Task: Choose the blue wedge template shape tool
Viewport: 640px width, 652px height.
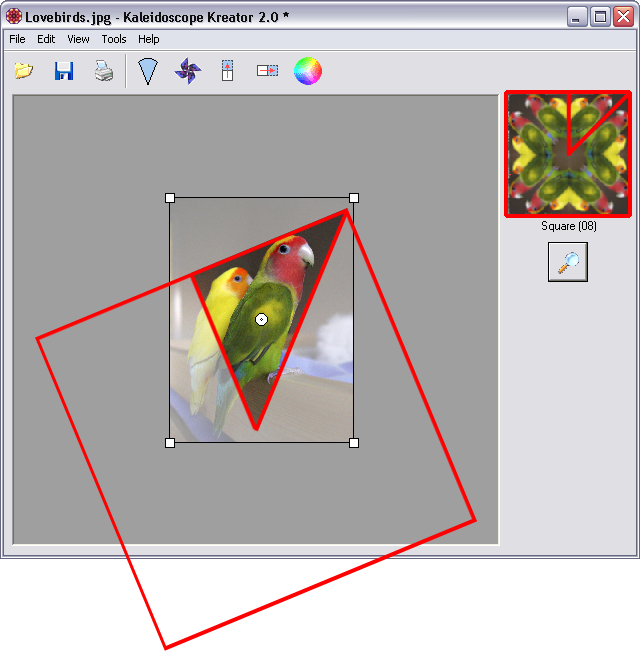Action: [148, 71]
